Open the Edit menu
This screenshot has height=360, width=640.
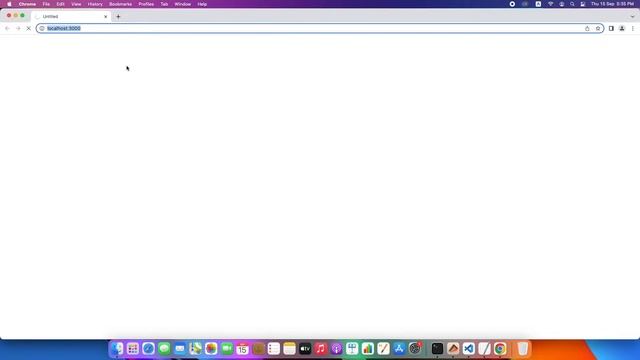pos(60,4)
